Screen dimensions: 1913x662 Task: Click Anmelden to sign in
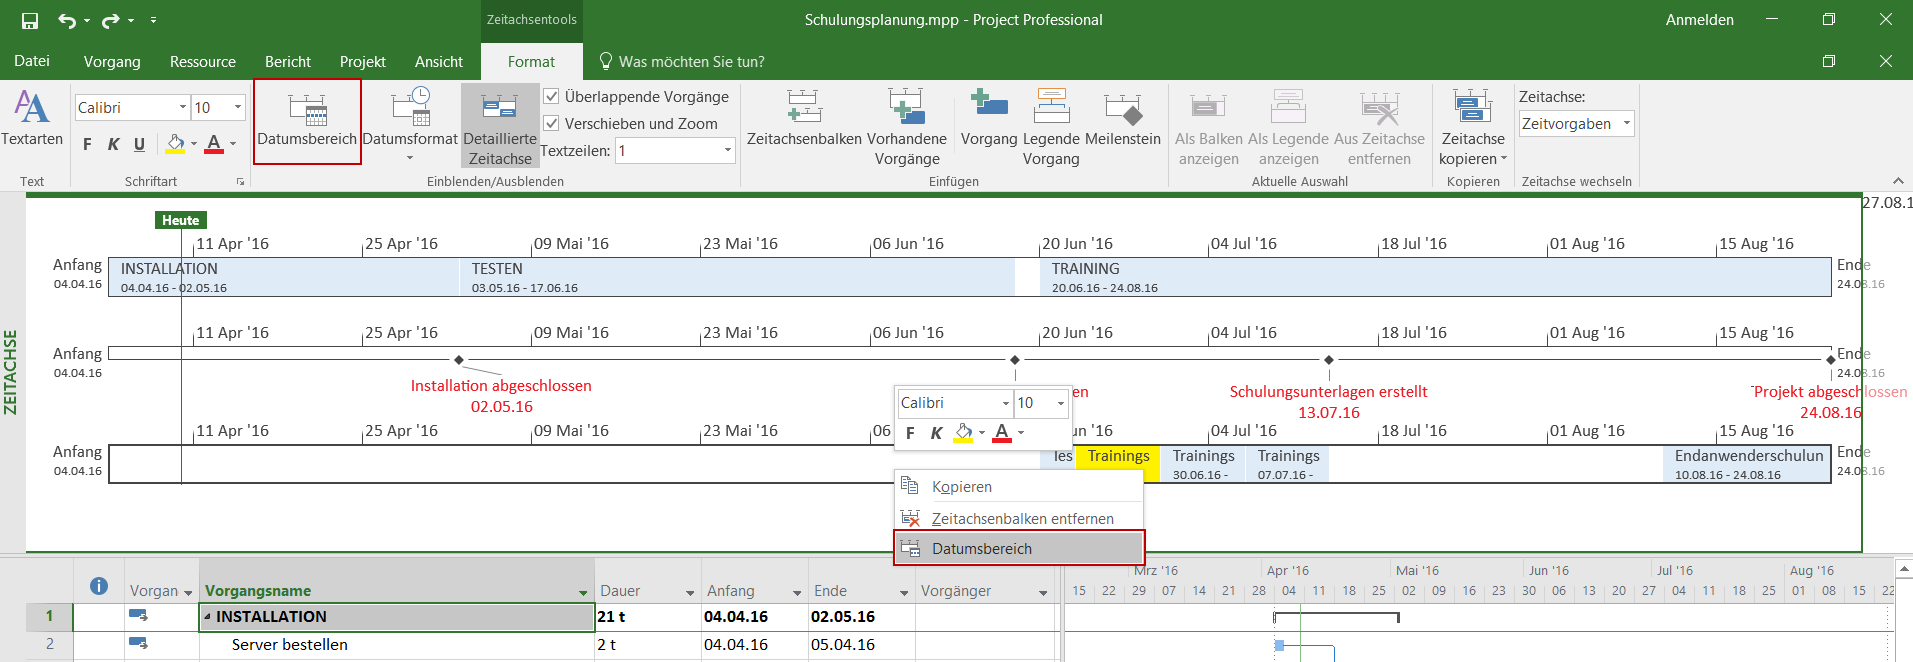(1699, 20)
